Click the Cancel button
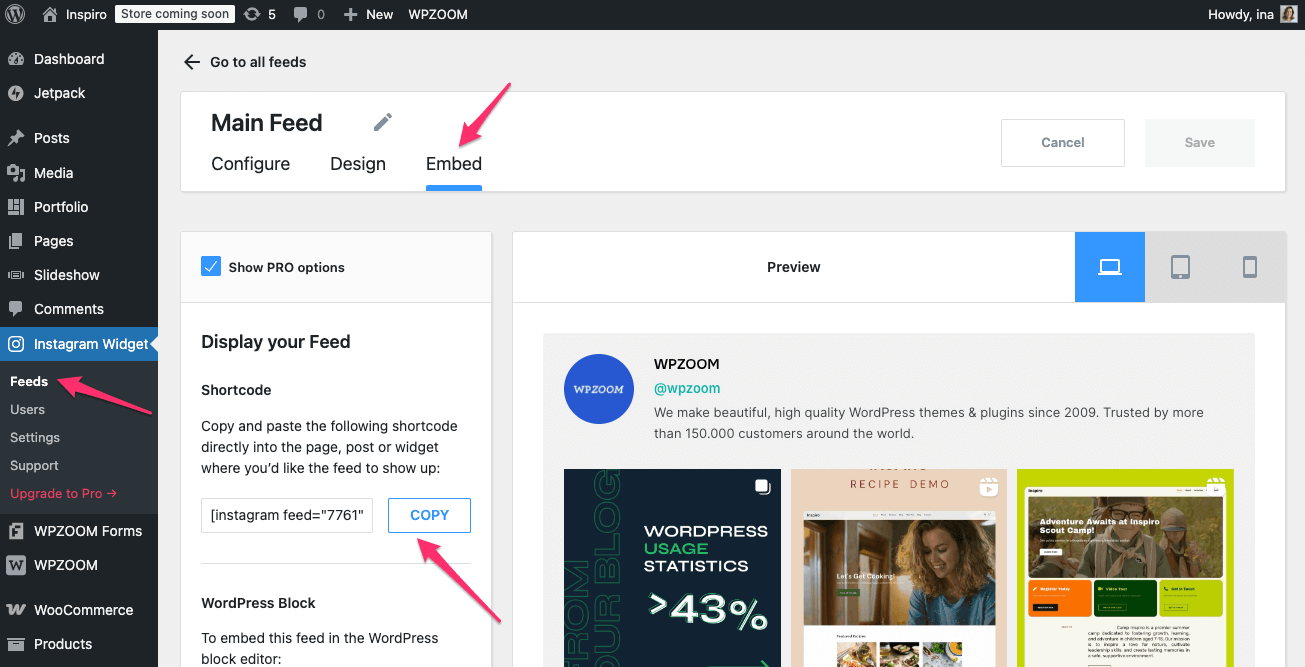 tap(1063, 143)
